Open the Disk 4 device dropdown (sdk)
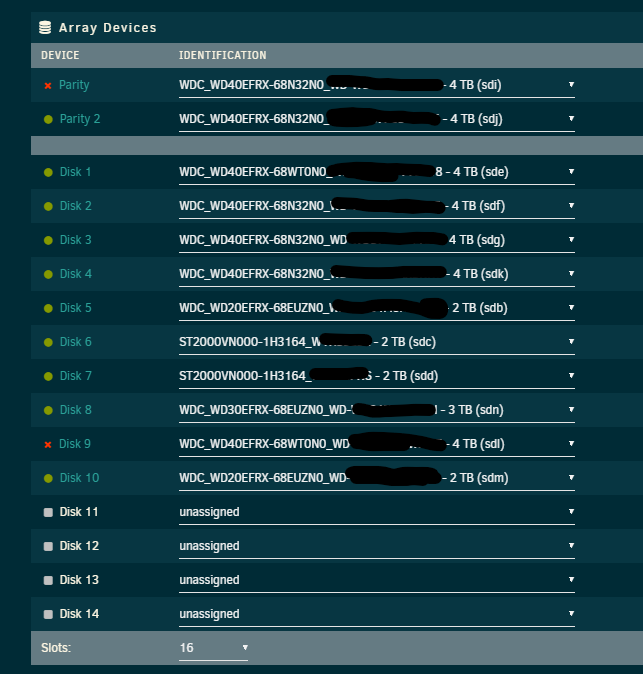The width and height of the screenshot is (643, 674). (377, 274)
